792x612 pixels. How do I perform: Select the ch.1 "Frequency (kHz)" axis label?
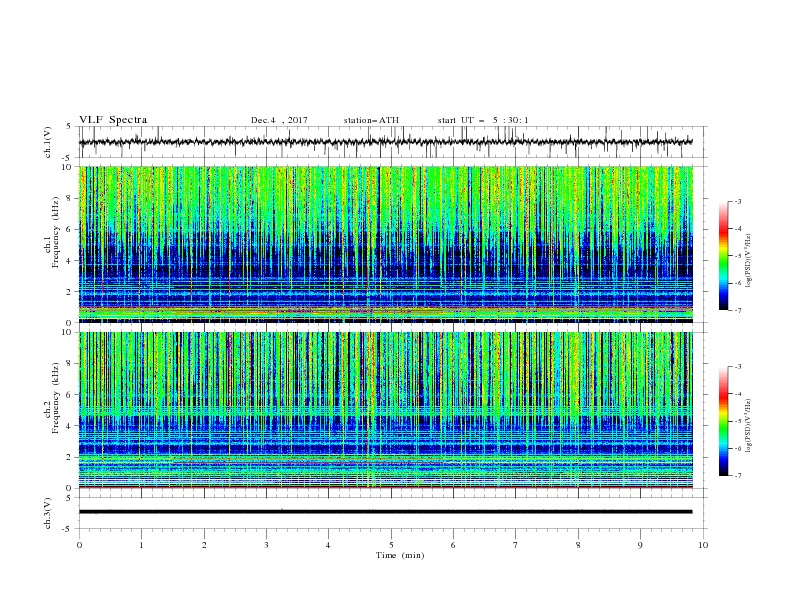pos(55,232)
